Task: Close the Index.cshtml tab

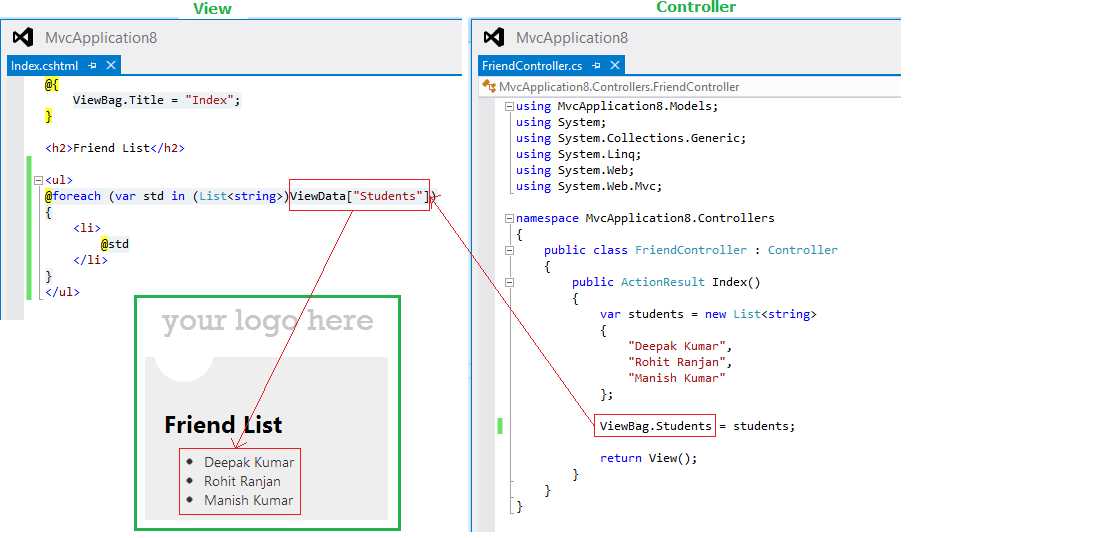Action: pyautogui.click(x=110, y=66)
